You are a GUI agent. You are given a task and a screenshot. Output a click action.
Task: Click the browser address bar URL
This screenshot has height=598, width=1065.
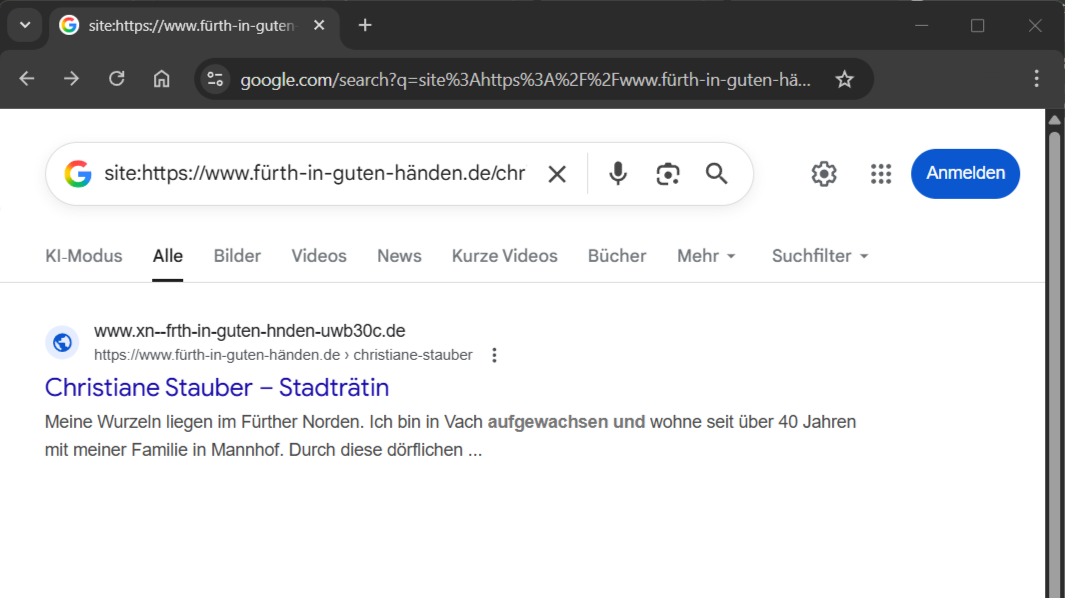[525, 80]
